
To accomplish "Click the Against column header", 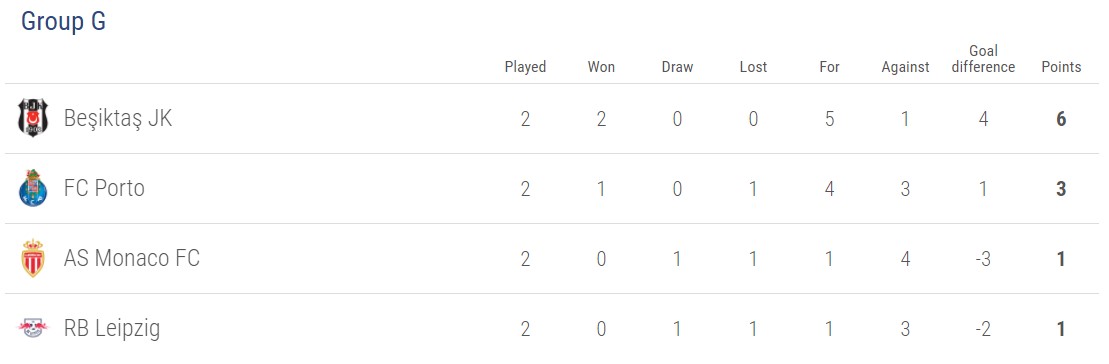I will click(x=905, y=67).
